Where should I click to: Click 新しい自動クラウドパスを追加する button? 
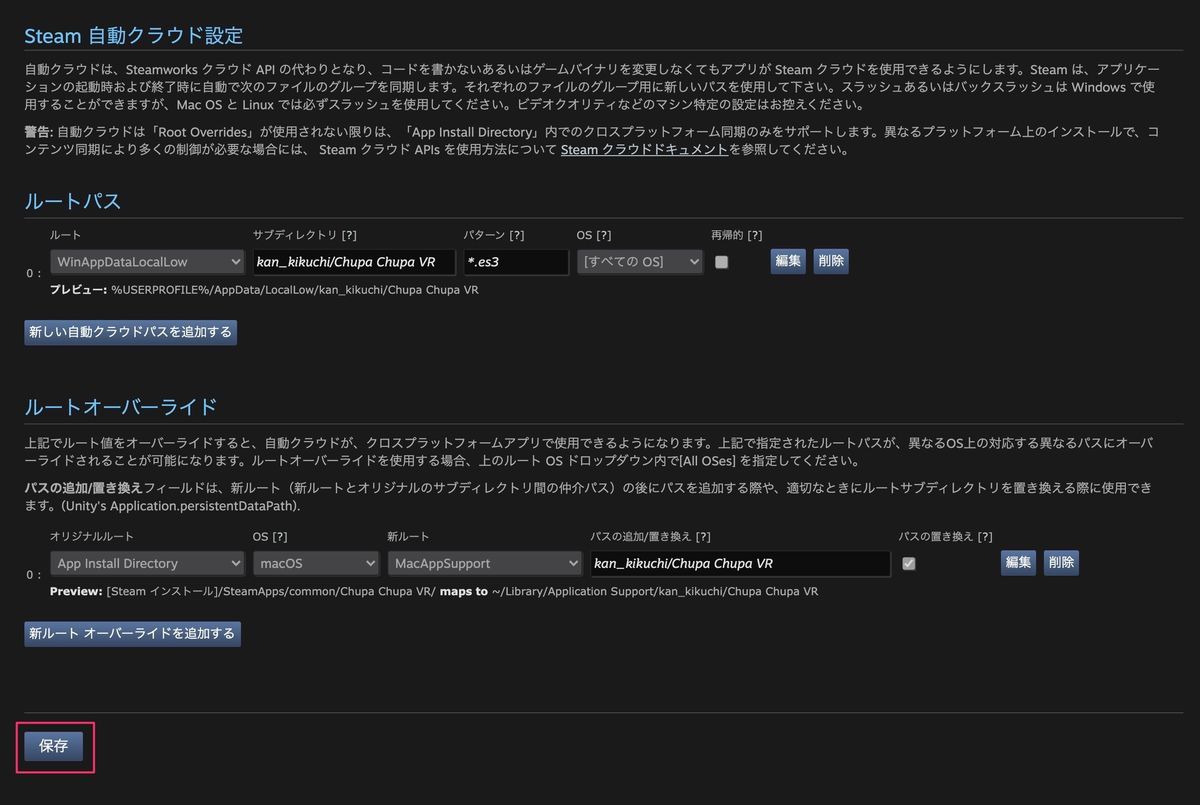pos(131,332)
